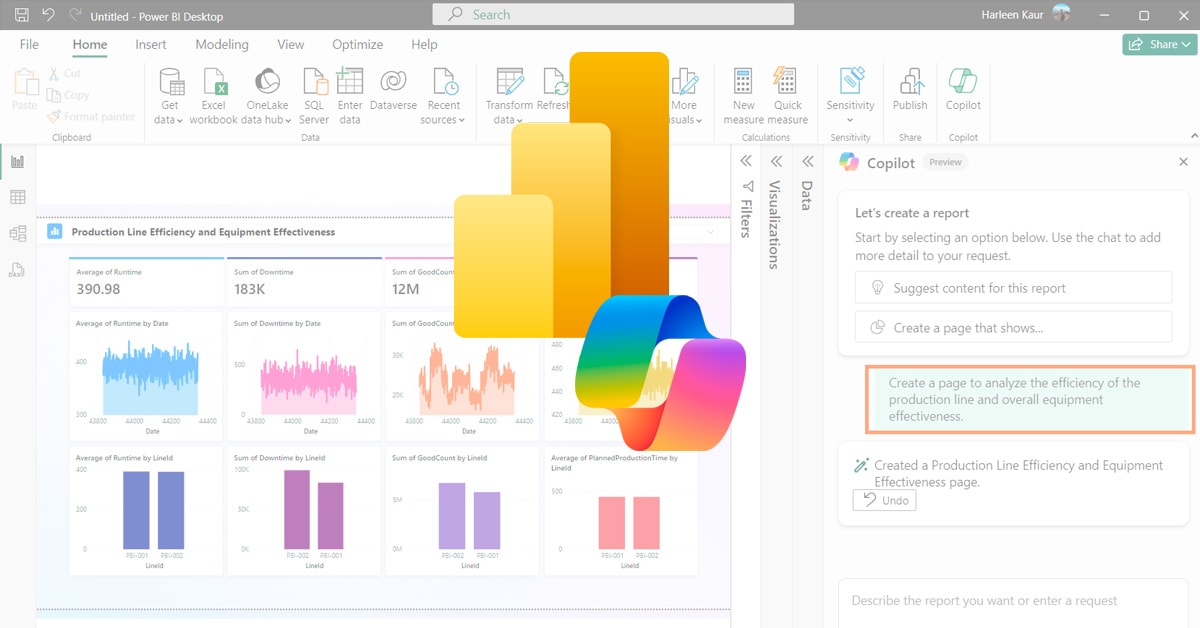Expand the Data pane

pos(808,161)
